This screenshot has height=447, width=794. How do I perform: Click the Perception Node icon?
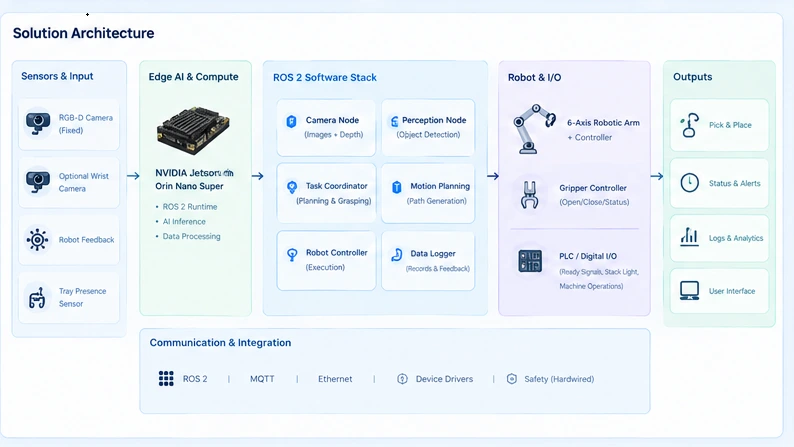(x=394, y=121)
